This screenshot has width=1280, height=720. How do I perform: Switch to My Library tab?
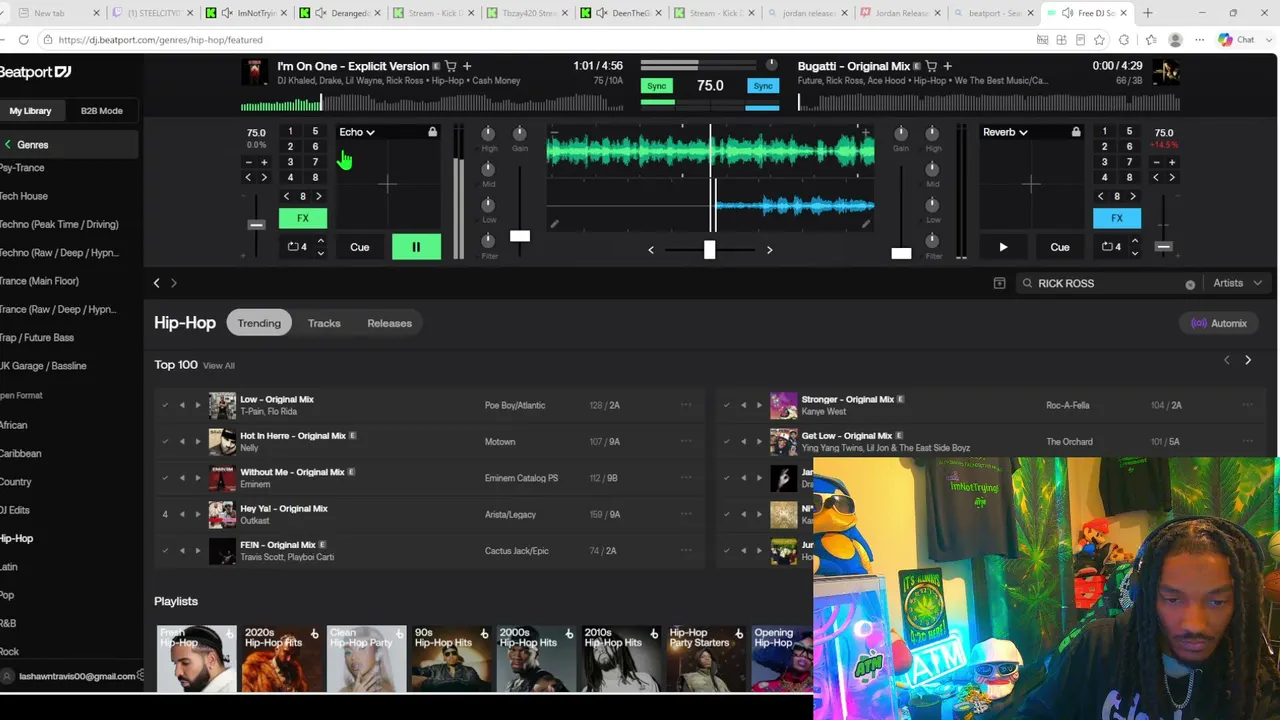point(31,111)
